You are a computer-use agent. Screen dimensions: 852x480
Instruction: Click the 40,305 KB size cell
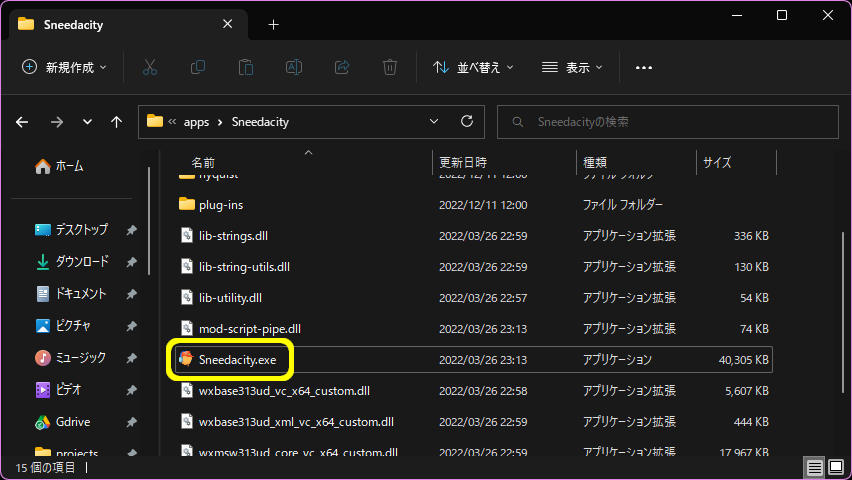click(743, 360)
